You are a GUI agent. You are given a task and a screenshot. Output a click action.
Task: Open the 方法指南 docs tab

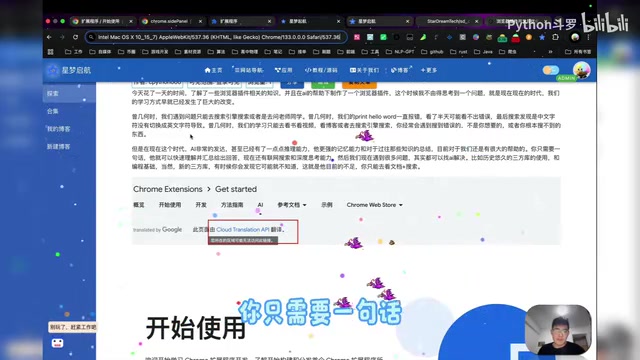[x=232, y=205]
